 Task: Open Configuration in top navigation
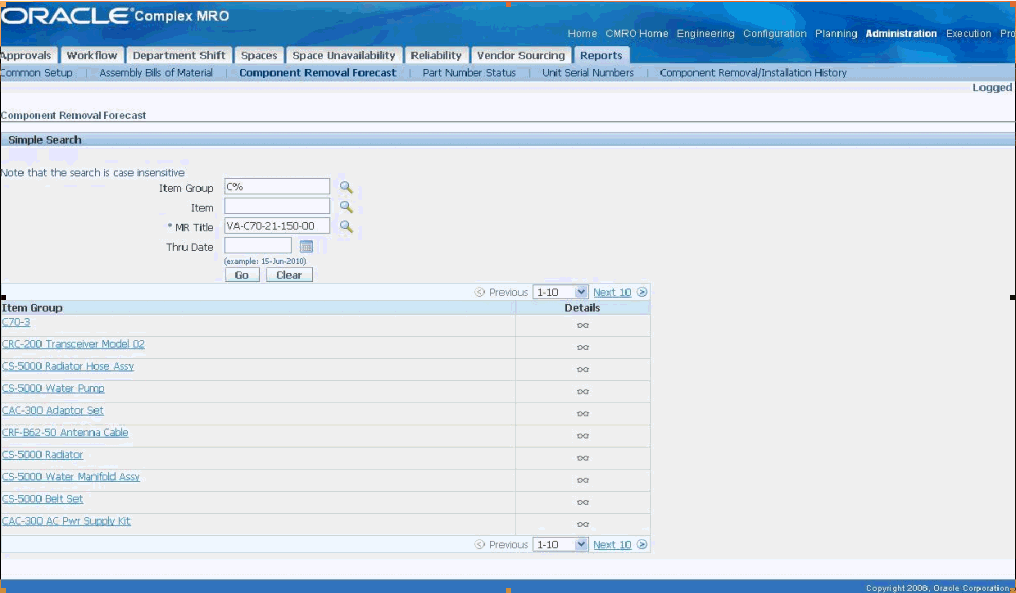(x=775, y=34)
